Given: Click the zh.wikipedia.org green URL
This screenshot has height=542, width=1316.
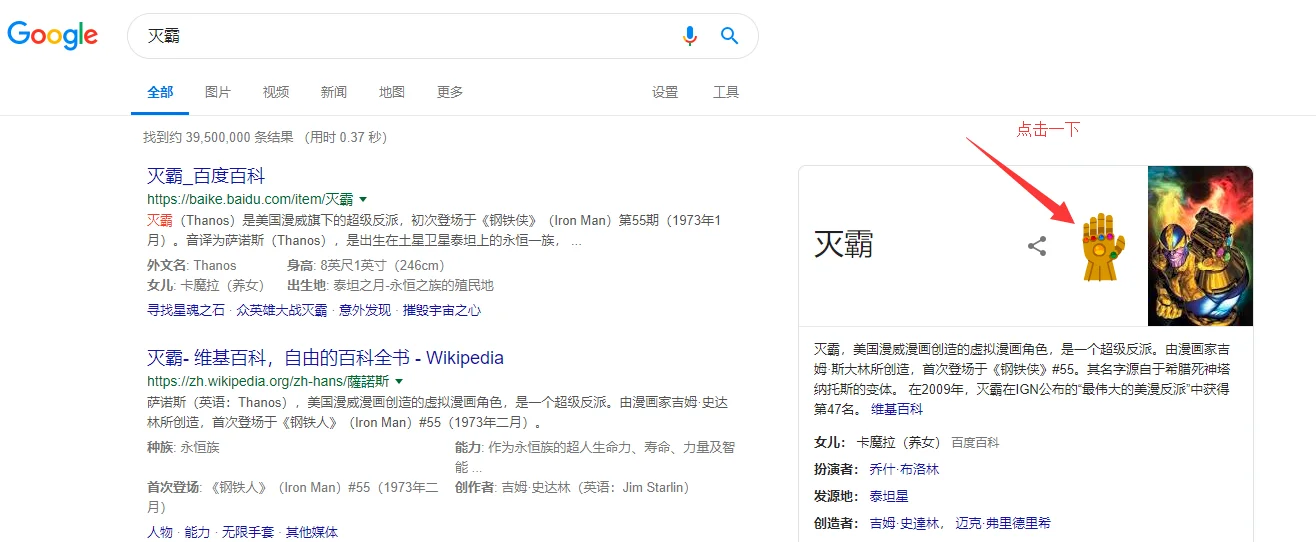Looking at the screenshot, I should click(268, 381).
